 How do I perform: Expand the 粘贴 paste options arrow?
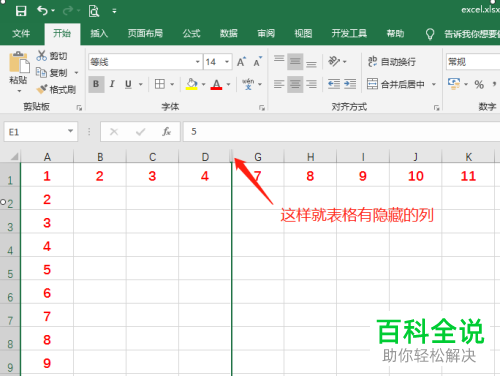tap(19, 91)
